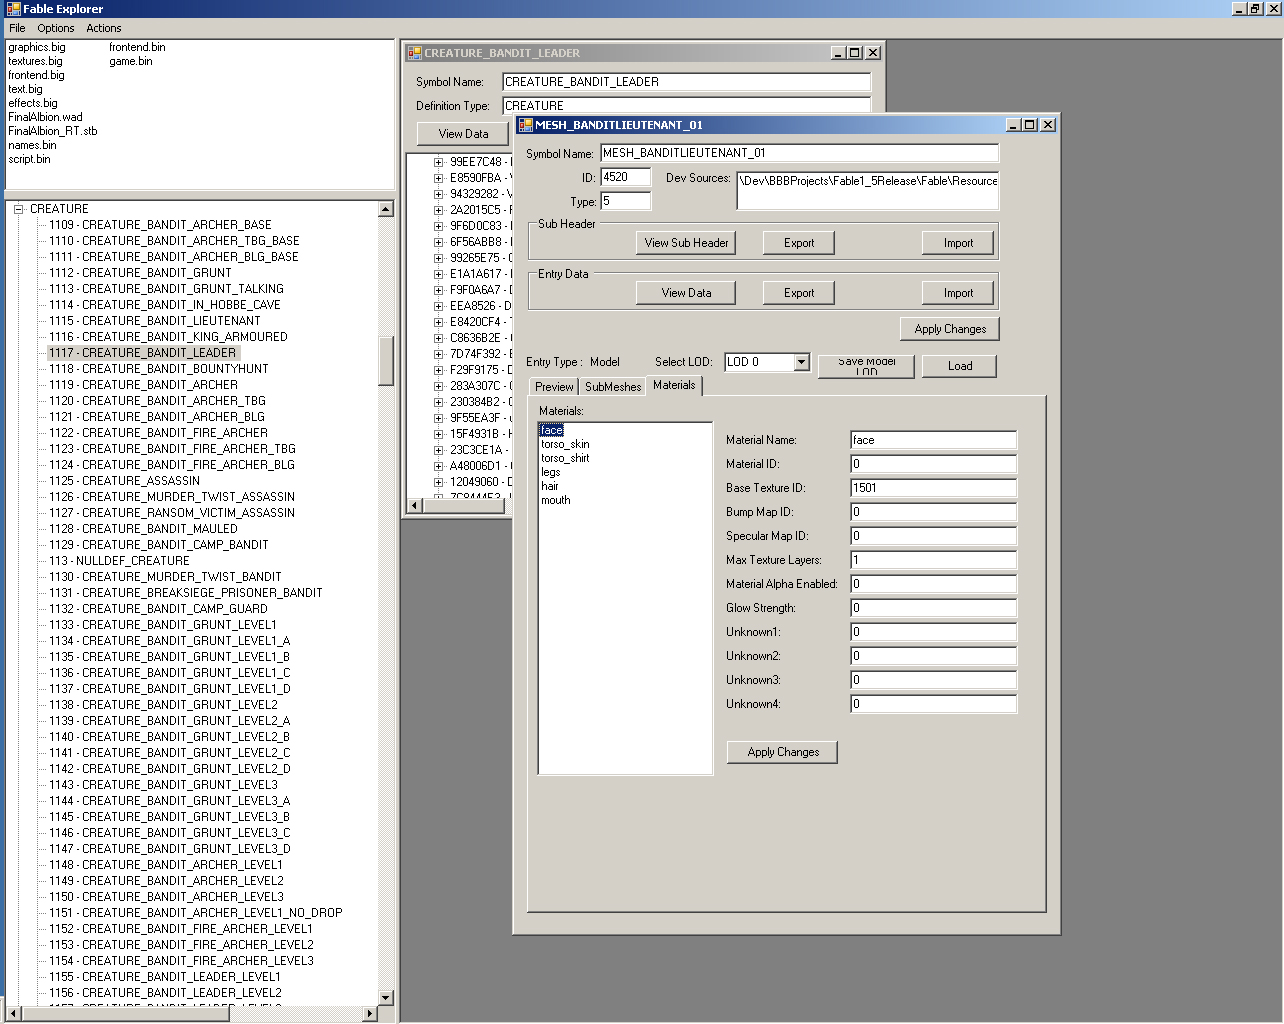This screenshot has width=1284, height=1024.
Task: Click the mesh ID field showing 4520
Action: (x=625, y=177)
